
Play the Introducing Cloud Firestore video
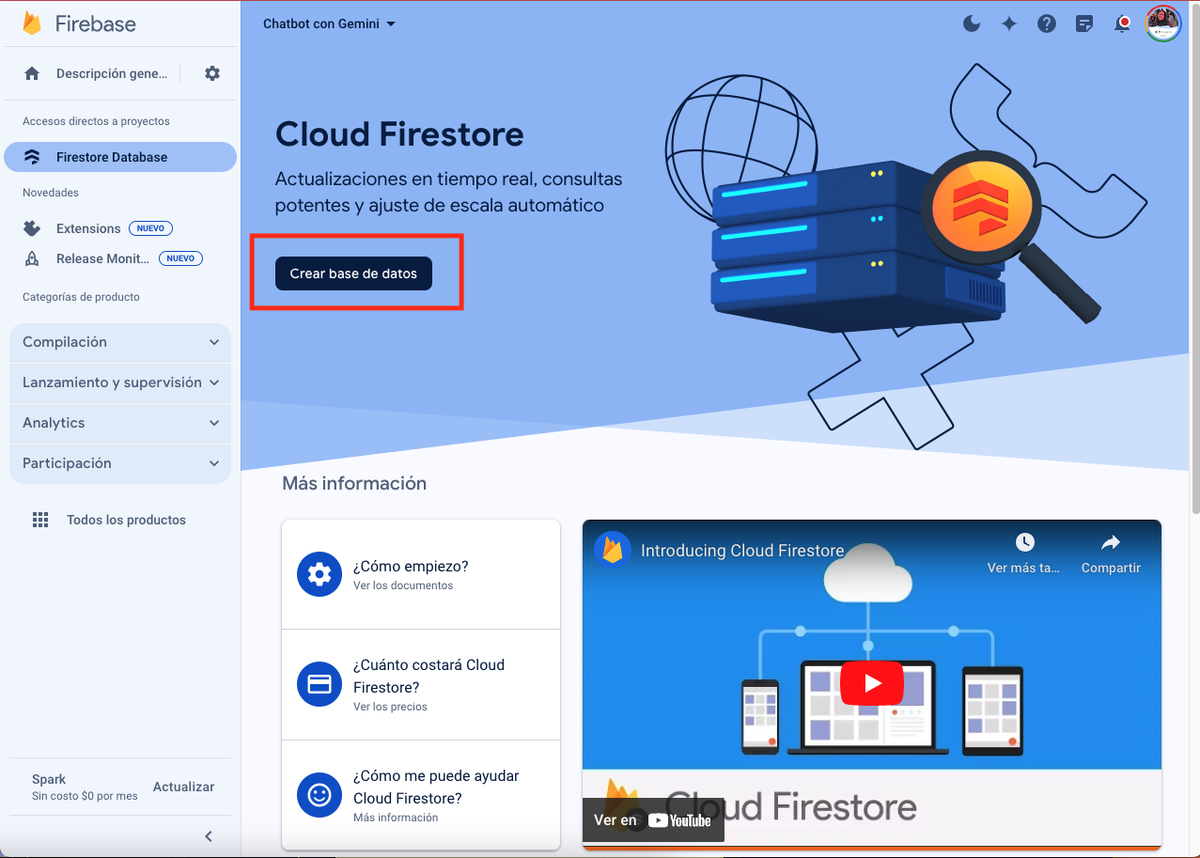(871, 684)
